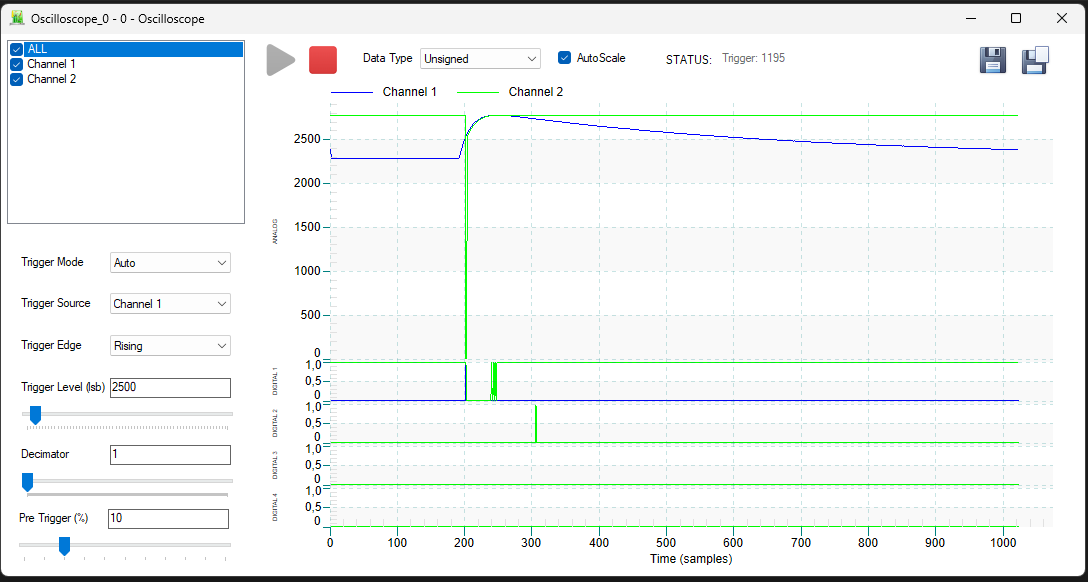Click the Trigger Level slider thumb
Viewport: 1088px width, 582px height.
coord(35,415)
